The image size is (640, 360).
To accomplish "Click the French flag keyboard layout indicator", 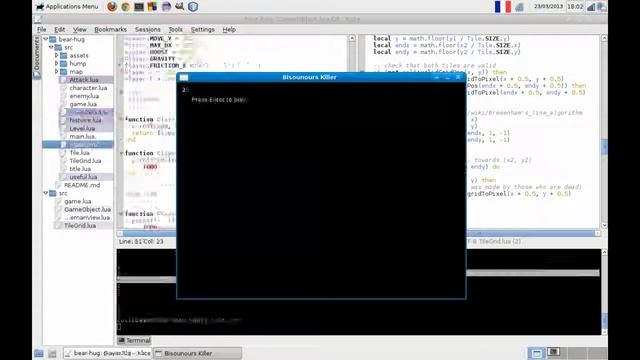I will click(x=502, y=7).
